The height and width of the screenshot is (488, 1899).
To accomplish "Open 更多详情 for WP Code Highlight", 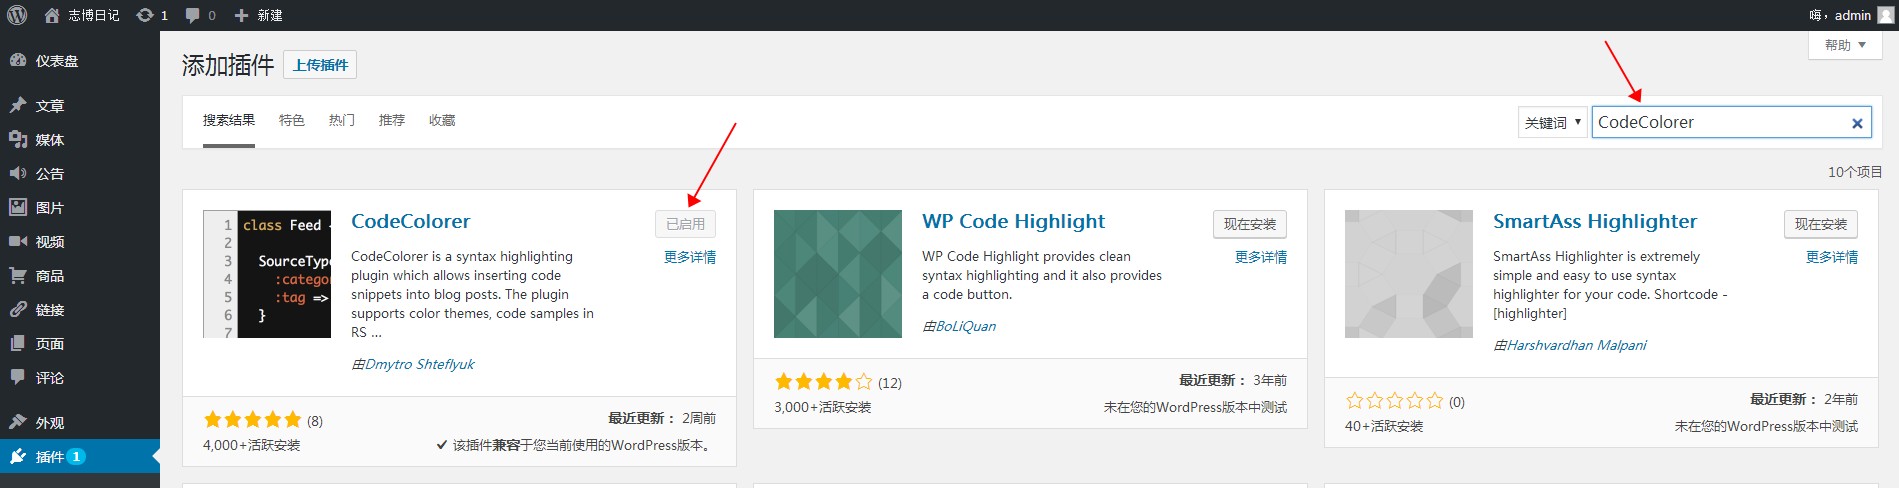I will [1261, 257].
